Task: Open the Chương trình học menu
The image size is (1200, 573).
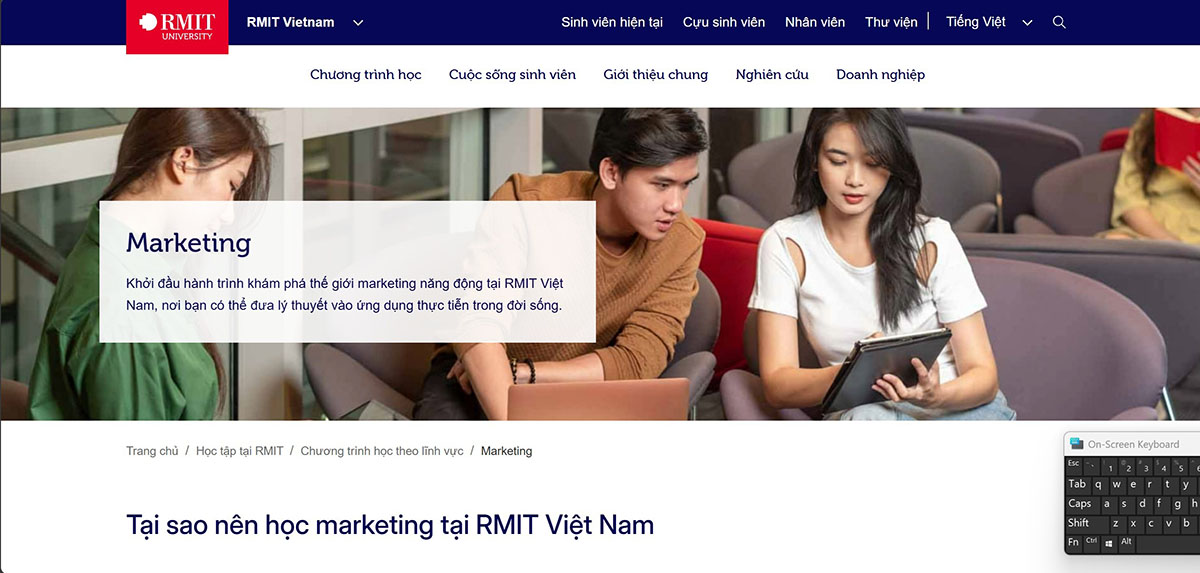Action: [366, 75]
